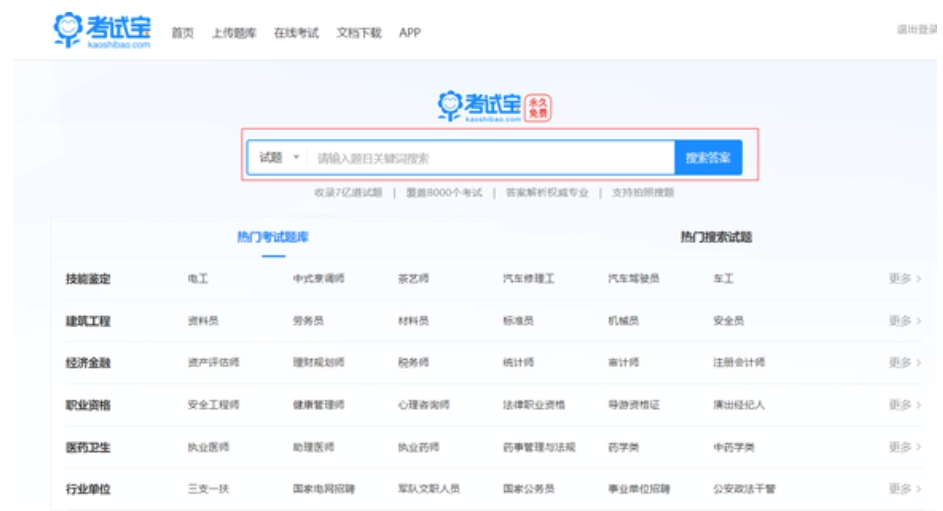Click the central 考试宝 logo above the search bar
Viewport: 943px width, 511px height.
tap(480, 107)
